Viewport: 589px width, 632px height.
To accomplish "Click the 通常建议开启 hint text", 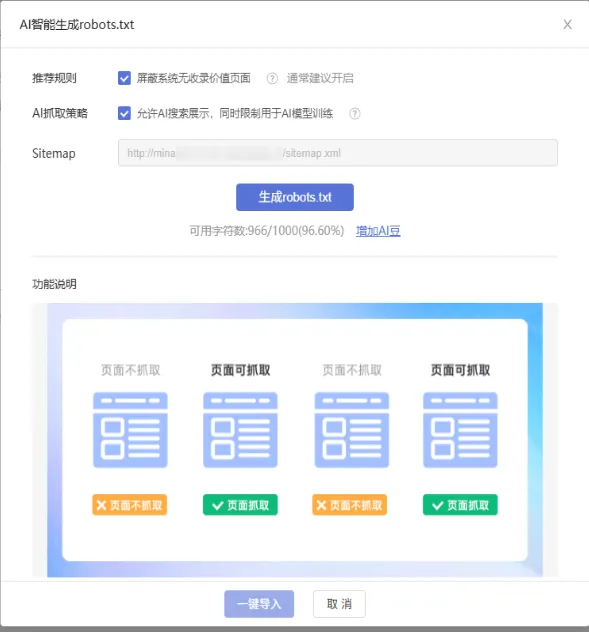I will pos(320,78).
